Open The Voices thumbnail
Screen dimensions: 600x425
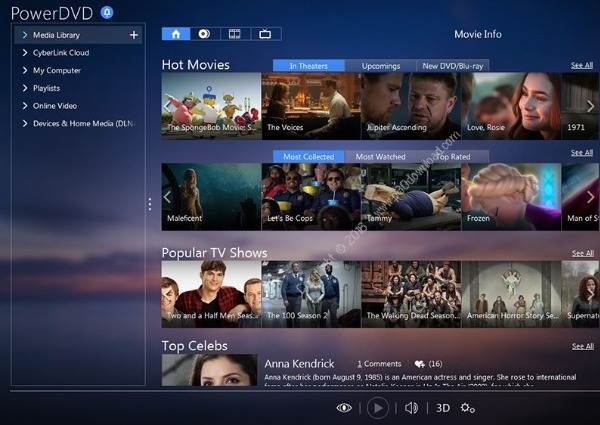coord(311,106)
